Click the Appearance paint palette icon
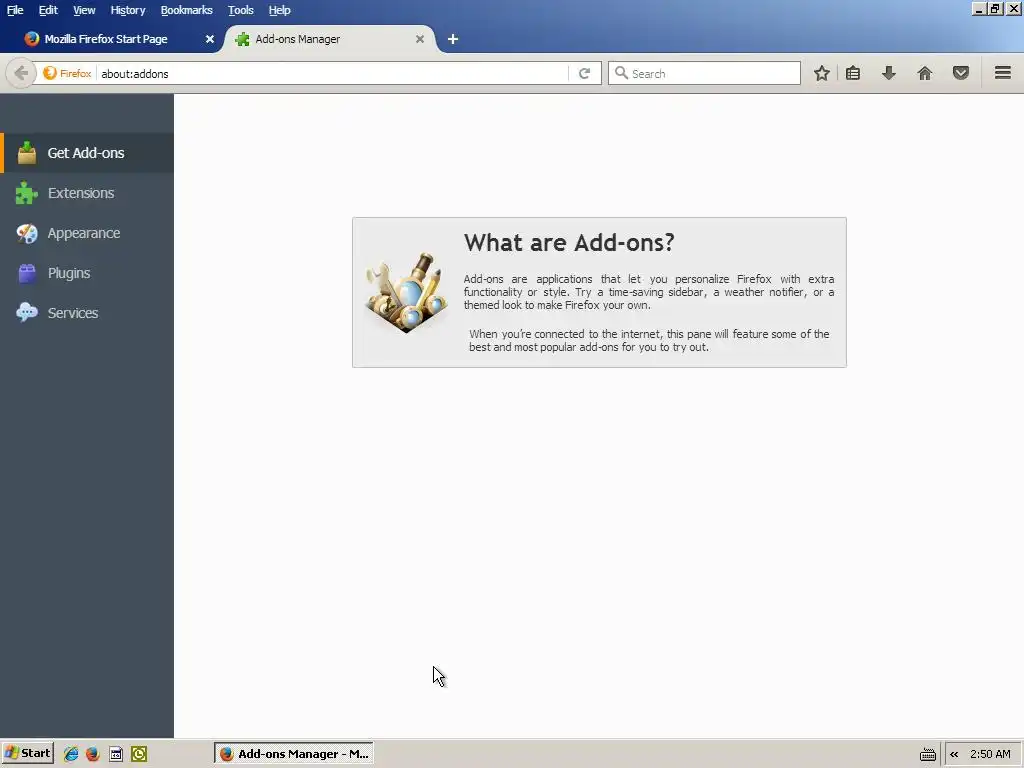The width and height of the screenshot is (1024, 768). (x=26, y=233)
